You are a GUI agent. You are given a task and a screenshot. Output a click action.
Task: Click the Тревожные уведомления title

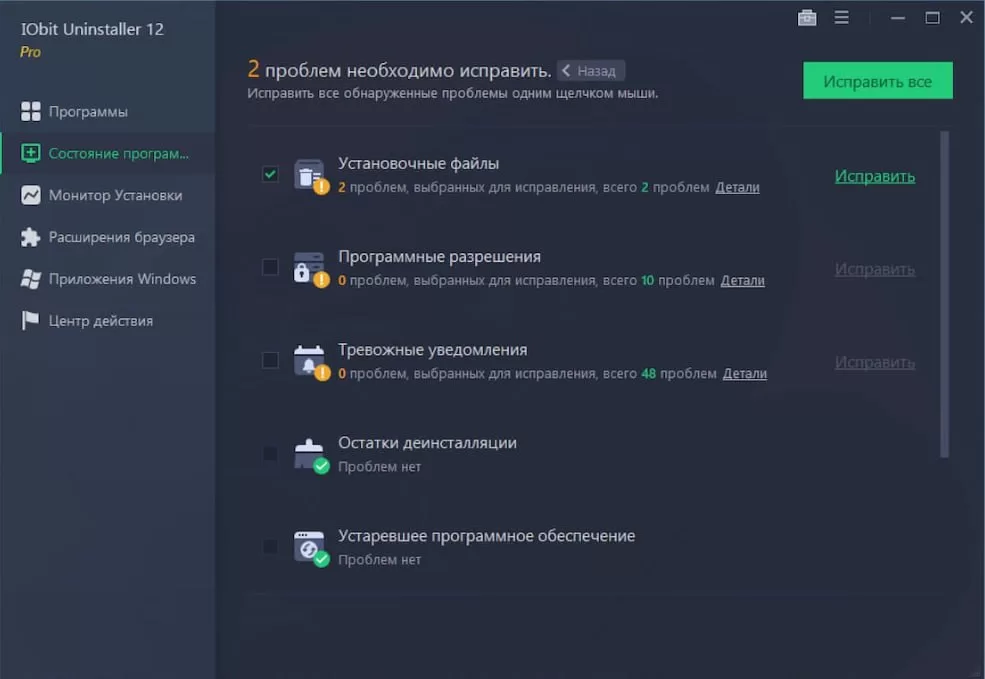pos(433,349)
